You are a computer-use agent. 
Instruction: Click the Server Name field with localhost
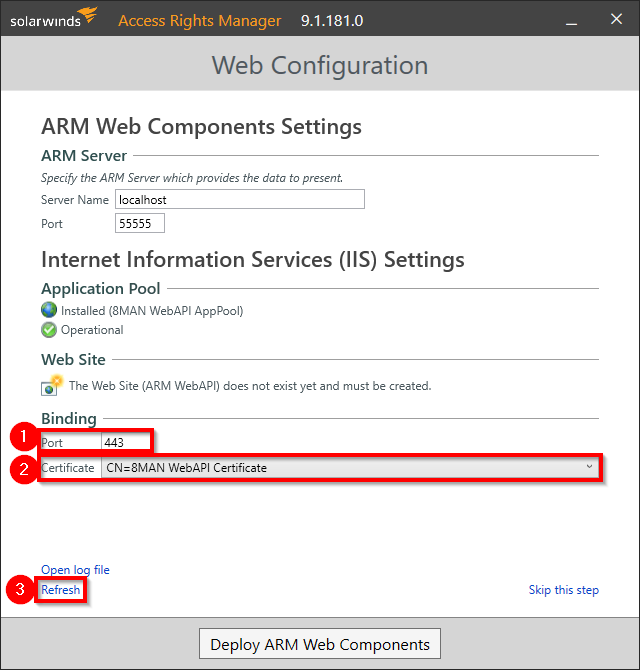point(240,199)
